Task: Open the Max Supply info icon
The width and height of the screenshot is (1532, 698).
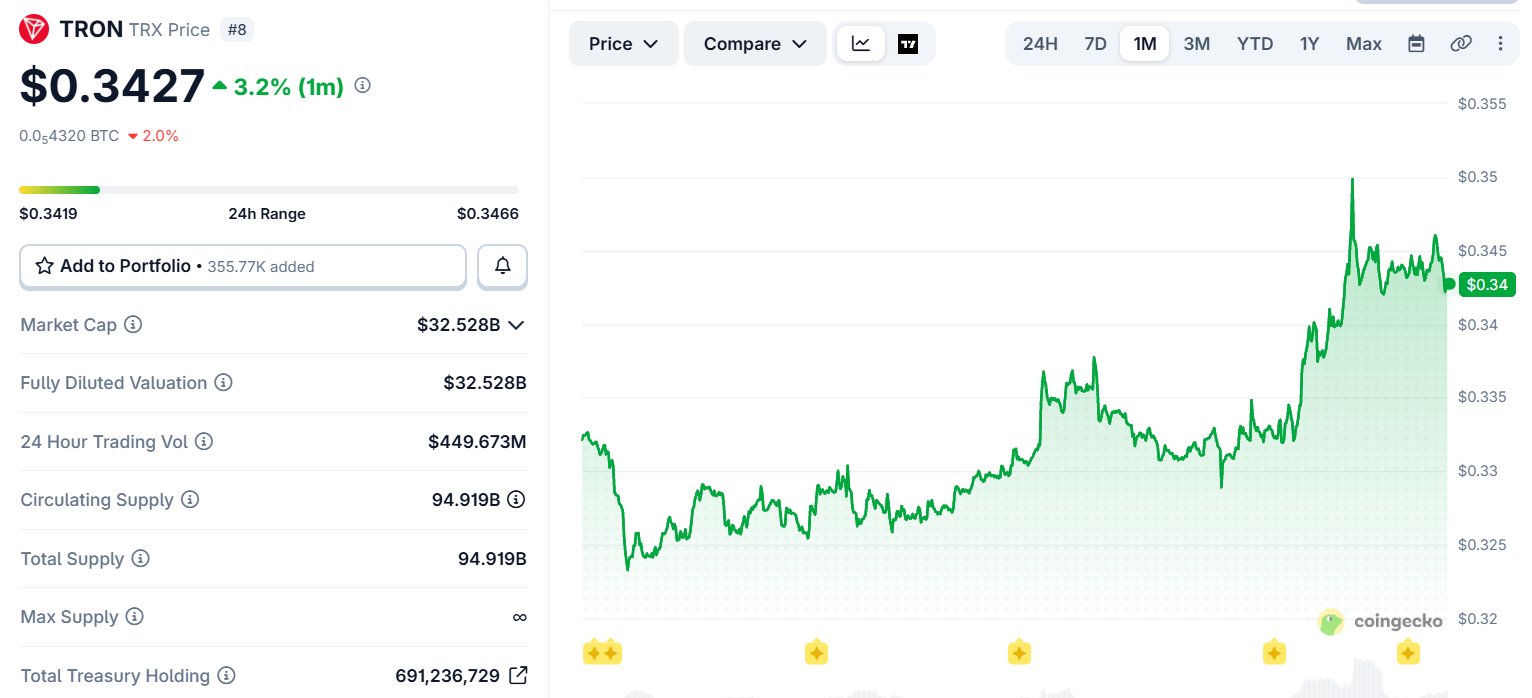Action: point(135,617)
